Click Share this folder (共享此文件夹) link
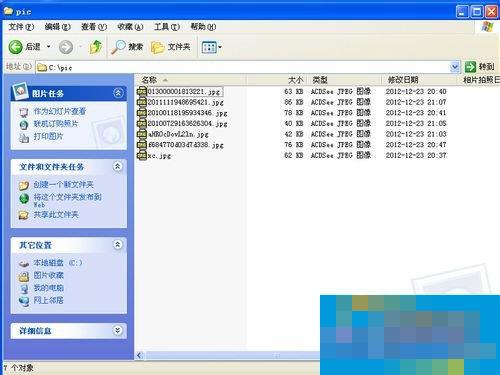The height and width of the screenshot is (375, 500). [56, 214]
